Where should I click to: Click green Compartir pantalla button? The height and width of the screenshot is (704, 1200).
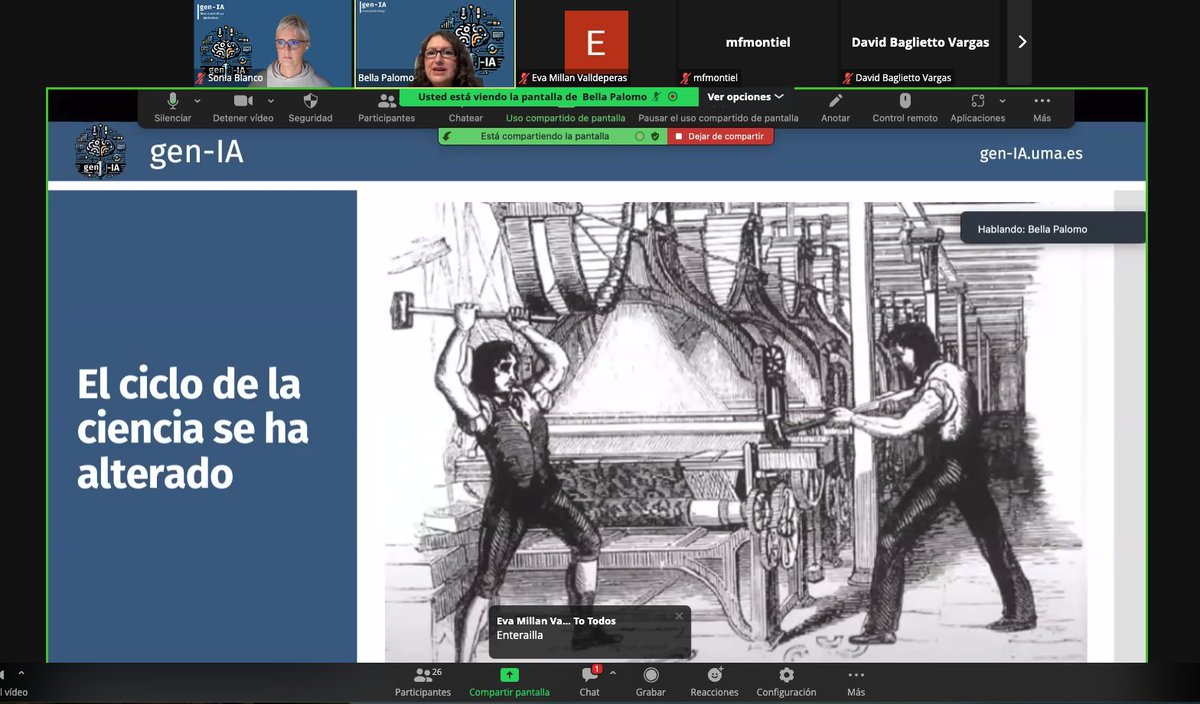pyautogui.click(x=509, y=683)
